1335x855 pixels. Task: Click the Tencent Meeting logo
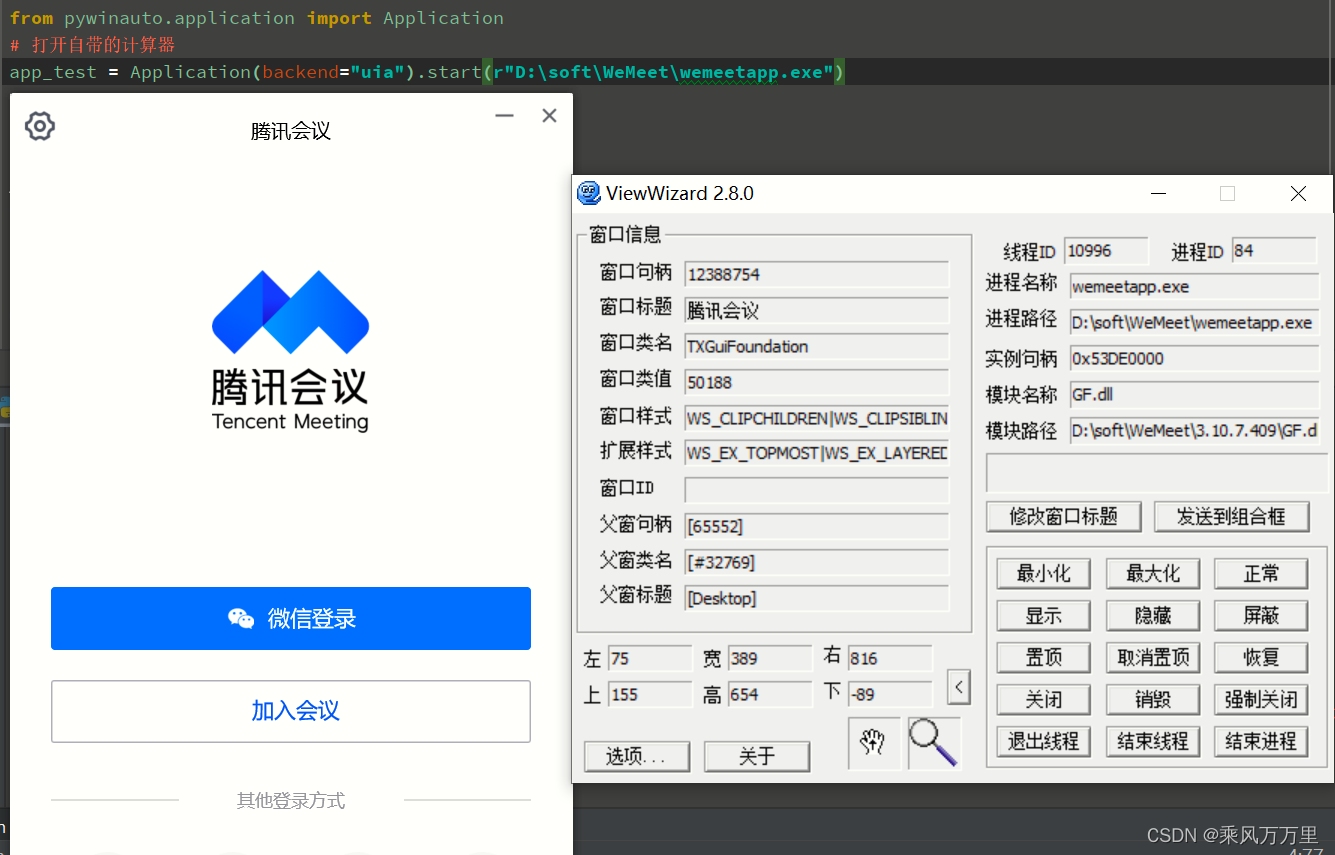pos(290,351)
